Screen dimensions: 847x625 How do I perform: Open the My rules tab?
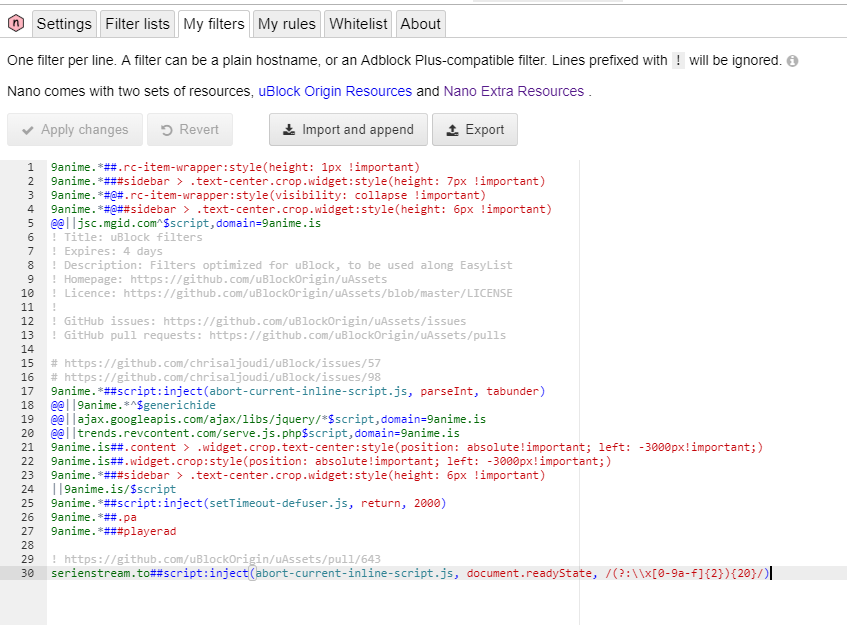(287, 24)
